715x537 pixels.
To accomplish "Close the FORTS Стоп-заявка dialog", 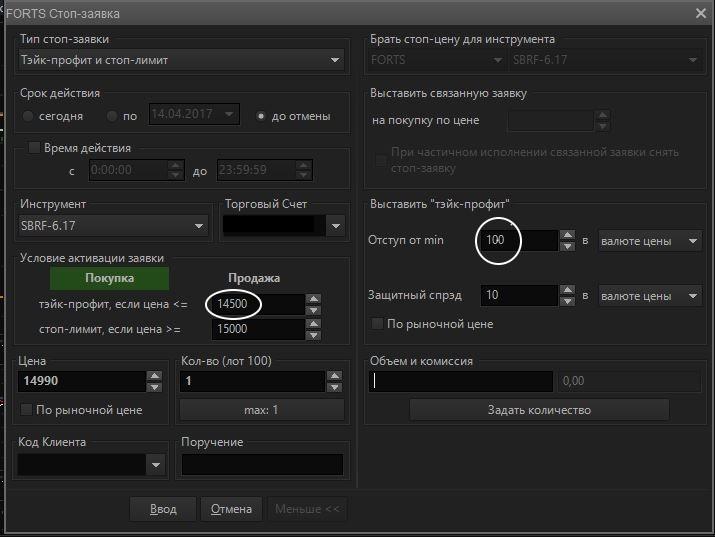I will pos(701,12).
